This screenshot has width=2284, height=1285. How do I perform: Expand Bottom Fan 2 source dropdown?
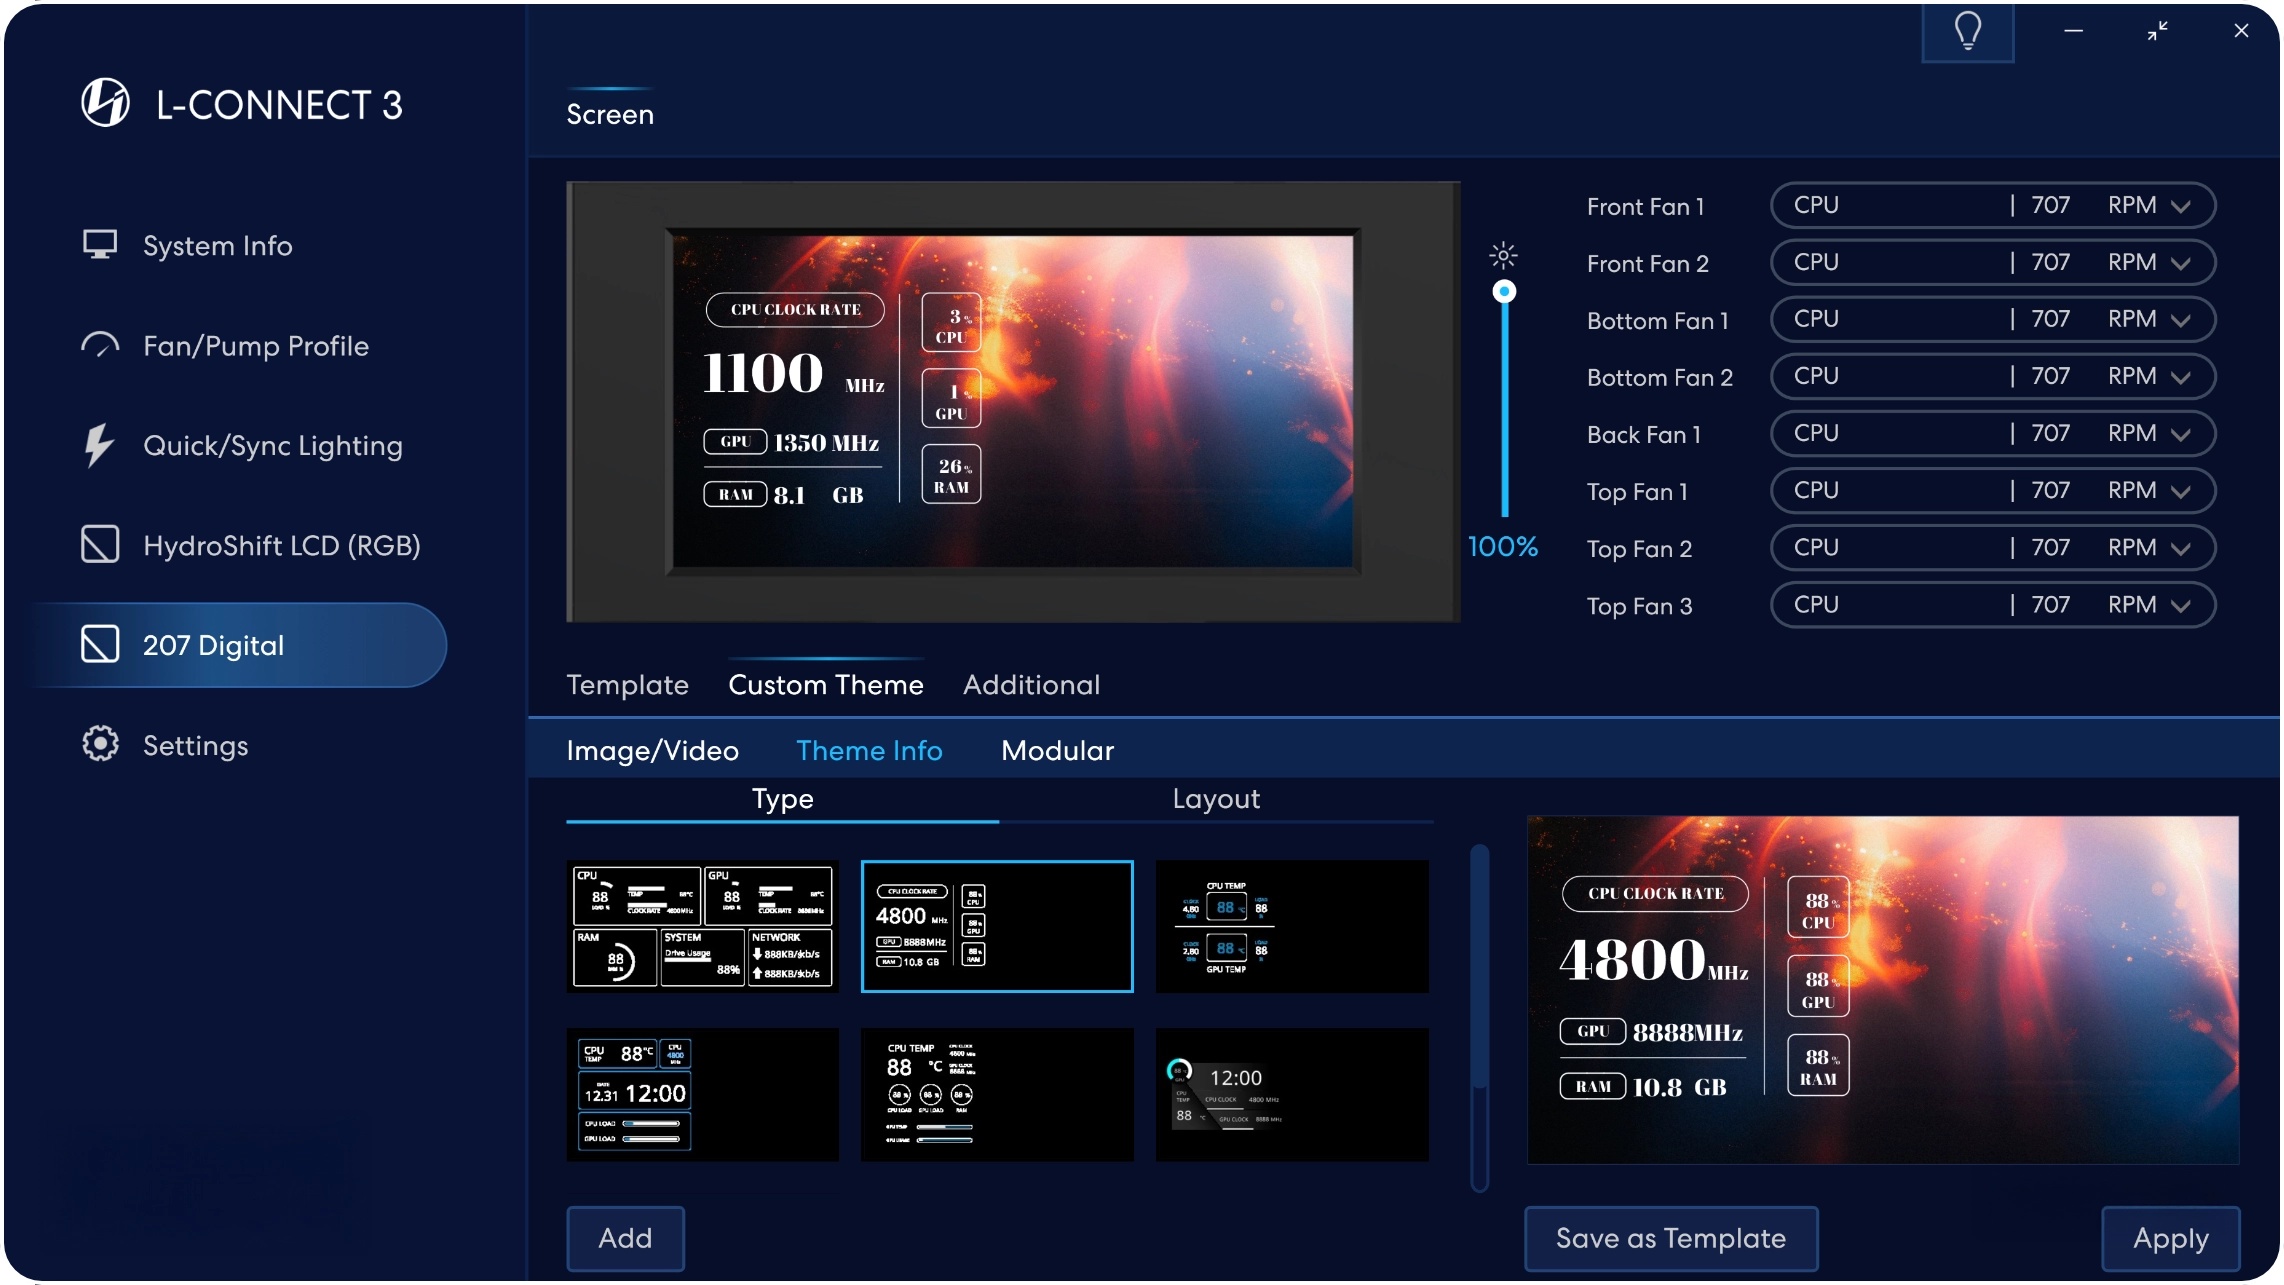(2181, 377)
